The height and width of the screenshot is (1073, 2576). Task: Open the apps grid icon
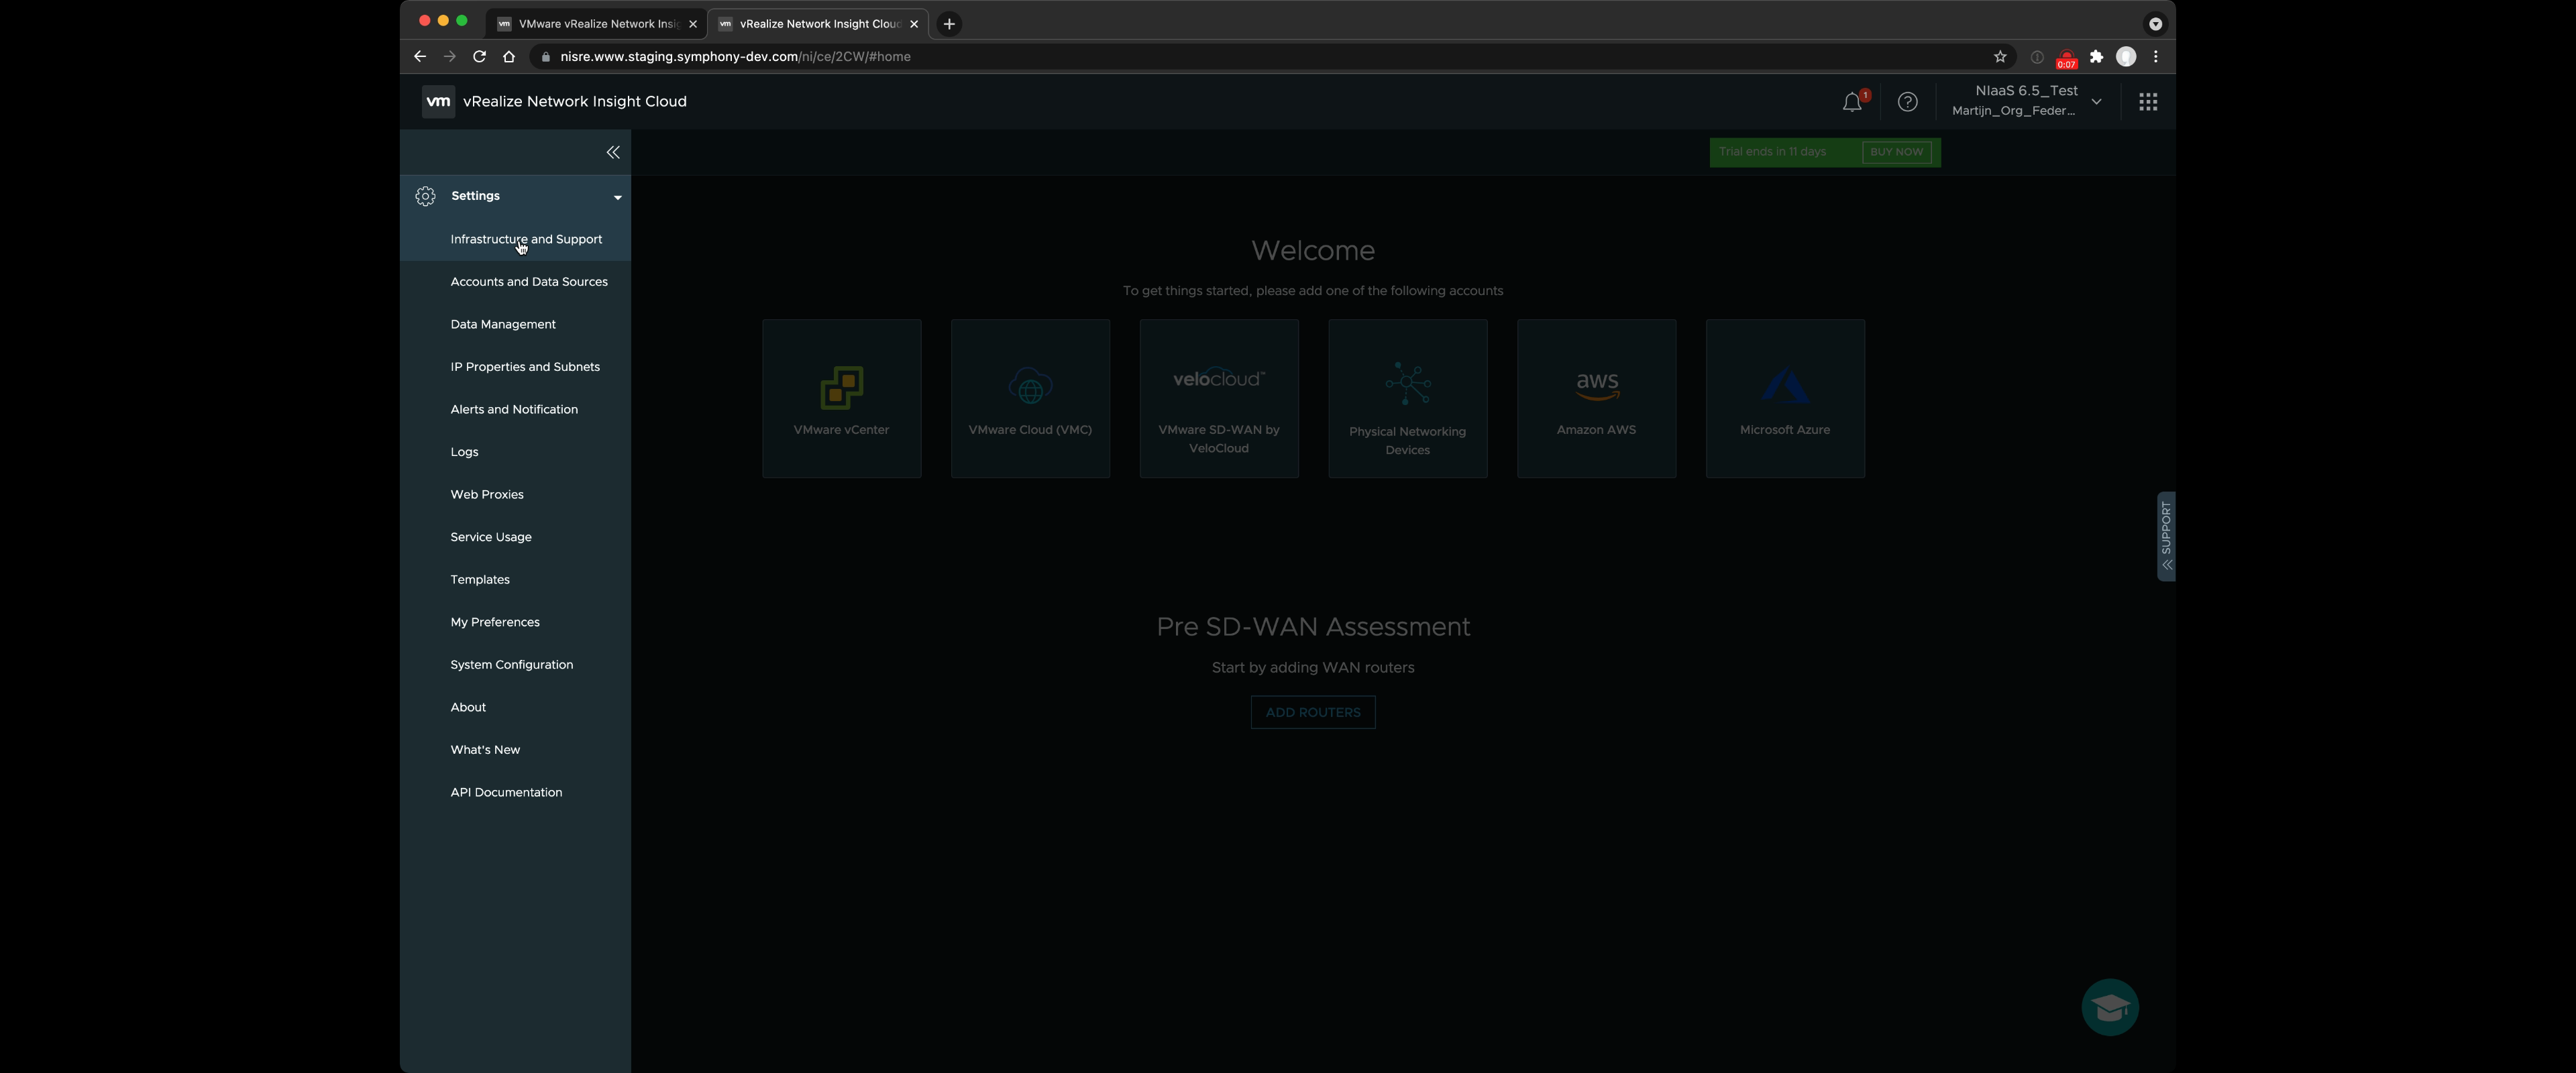[x=2147, y=102]
